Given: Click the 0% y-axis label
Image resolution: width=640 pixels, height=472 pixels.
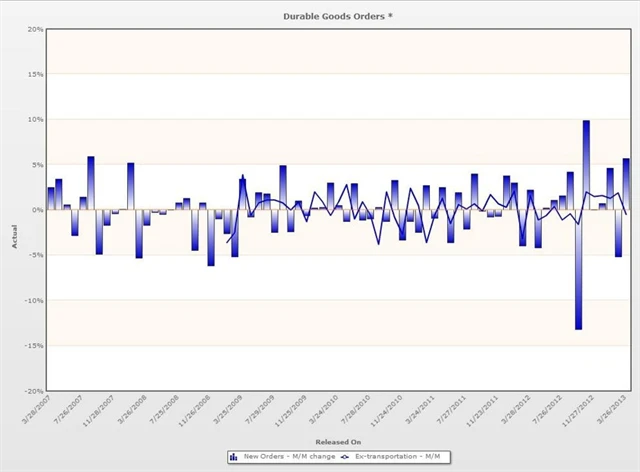Looking at the screenshot, I should [36, 210].
